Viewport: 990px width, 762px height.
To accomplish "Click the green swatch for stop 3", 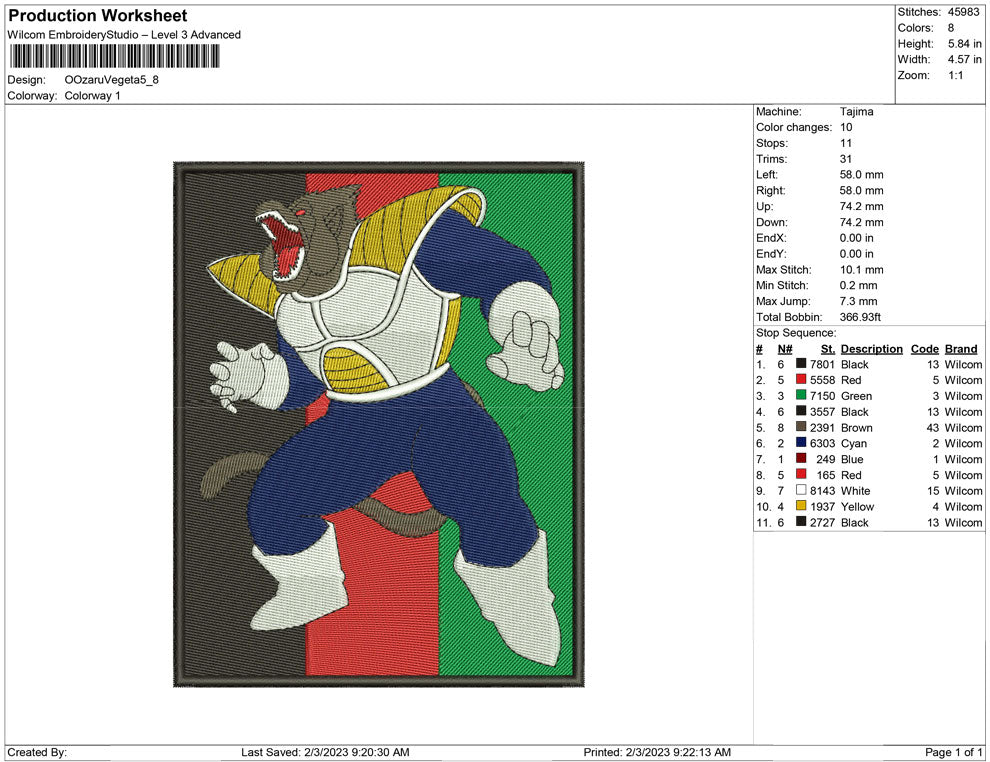I will (801, 395).
